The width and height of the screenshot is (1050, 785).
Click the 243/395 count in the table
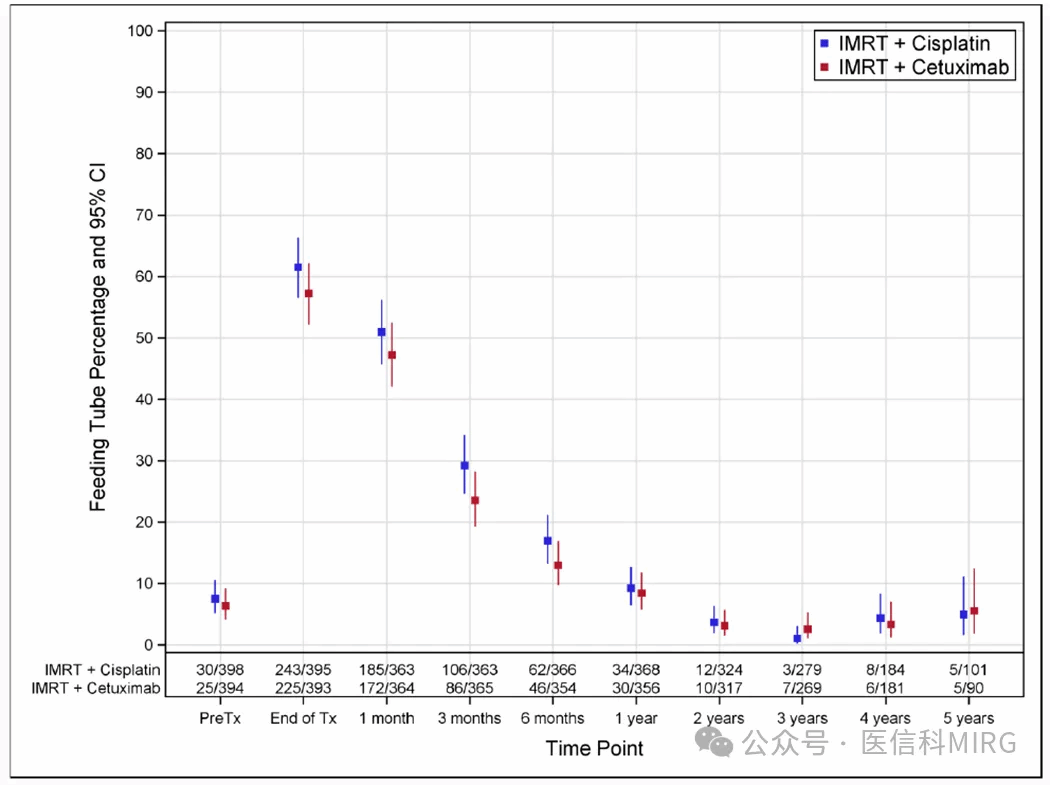303,669
